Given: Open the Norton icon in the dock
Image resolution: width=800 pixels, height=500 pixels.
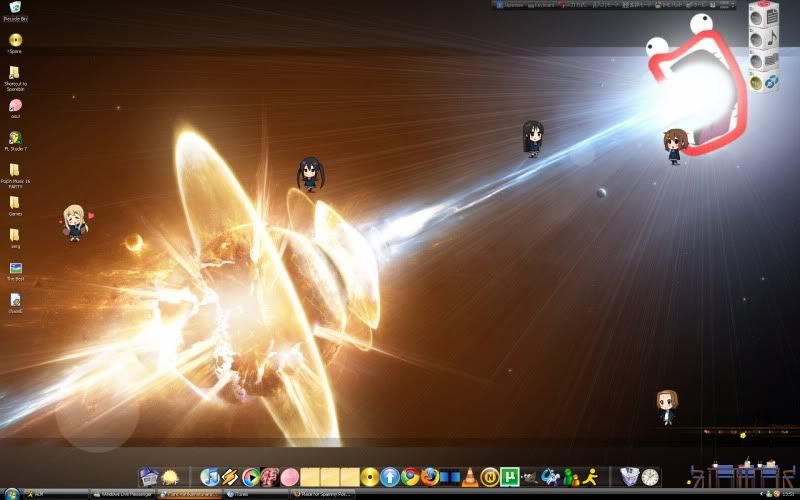Looking at the screenshot, I should (490, 477).
